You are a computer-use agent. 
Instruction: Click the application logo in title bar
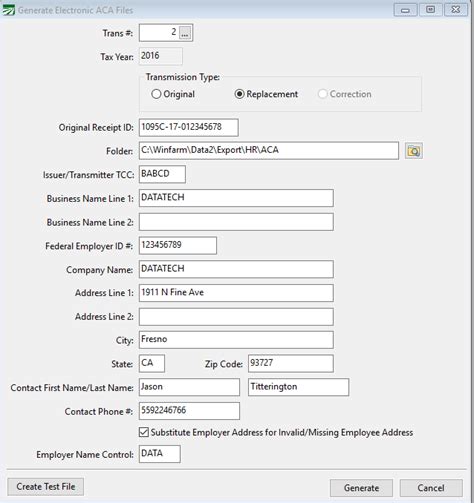(8, 10)
